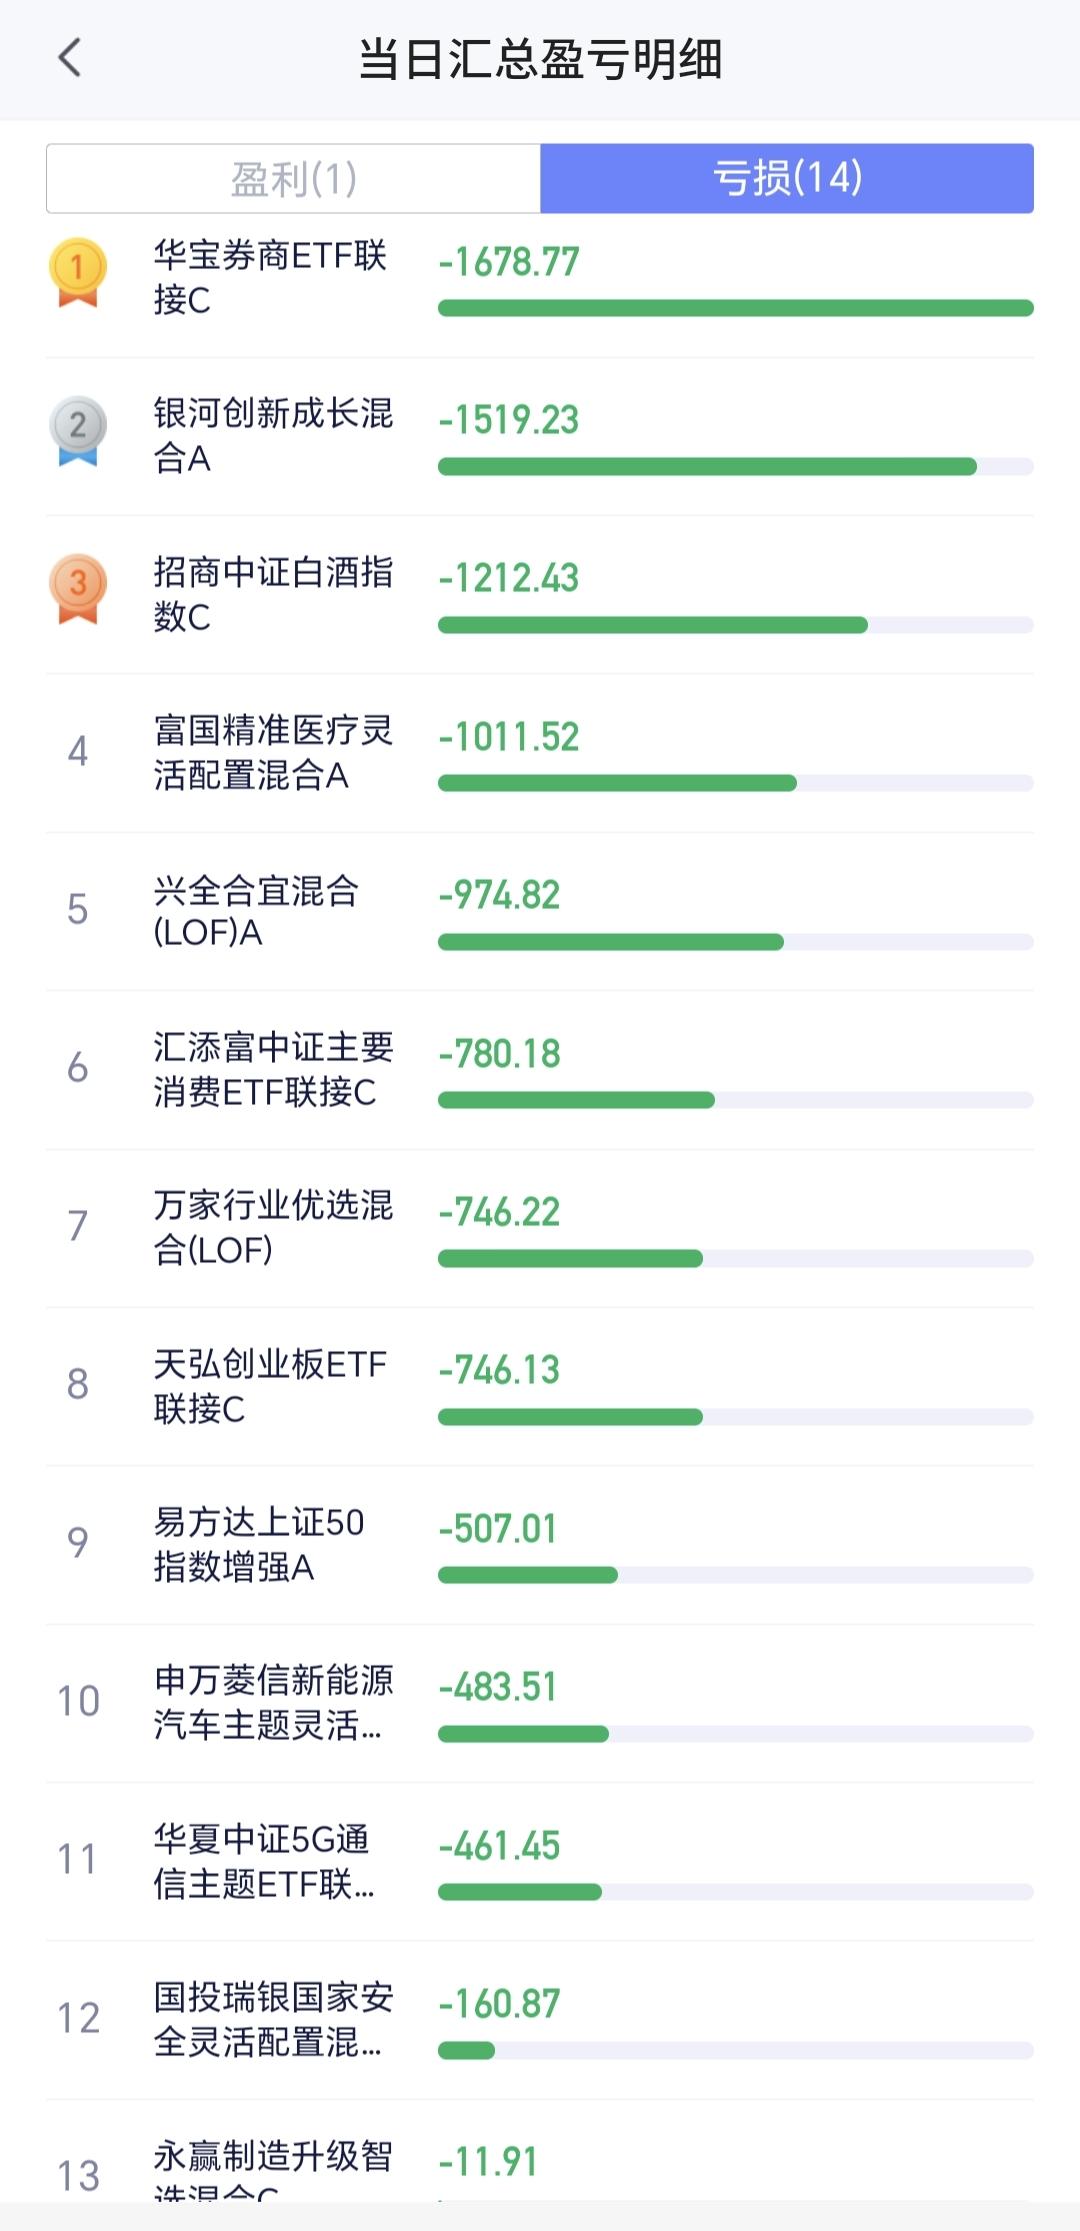Select the 亏损(14) tab
The image size is (1080, 2231).
click(787, 179)
